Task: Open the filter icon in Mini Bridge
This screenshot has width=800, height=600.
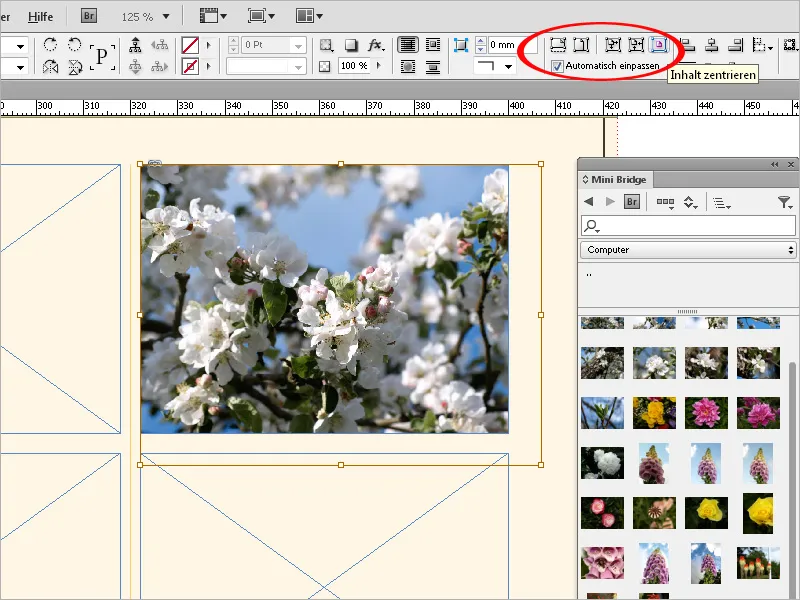Action: [x=785, y=200]
